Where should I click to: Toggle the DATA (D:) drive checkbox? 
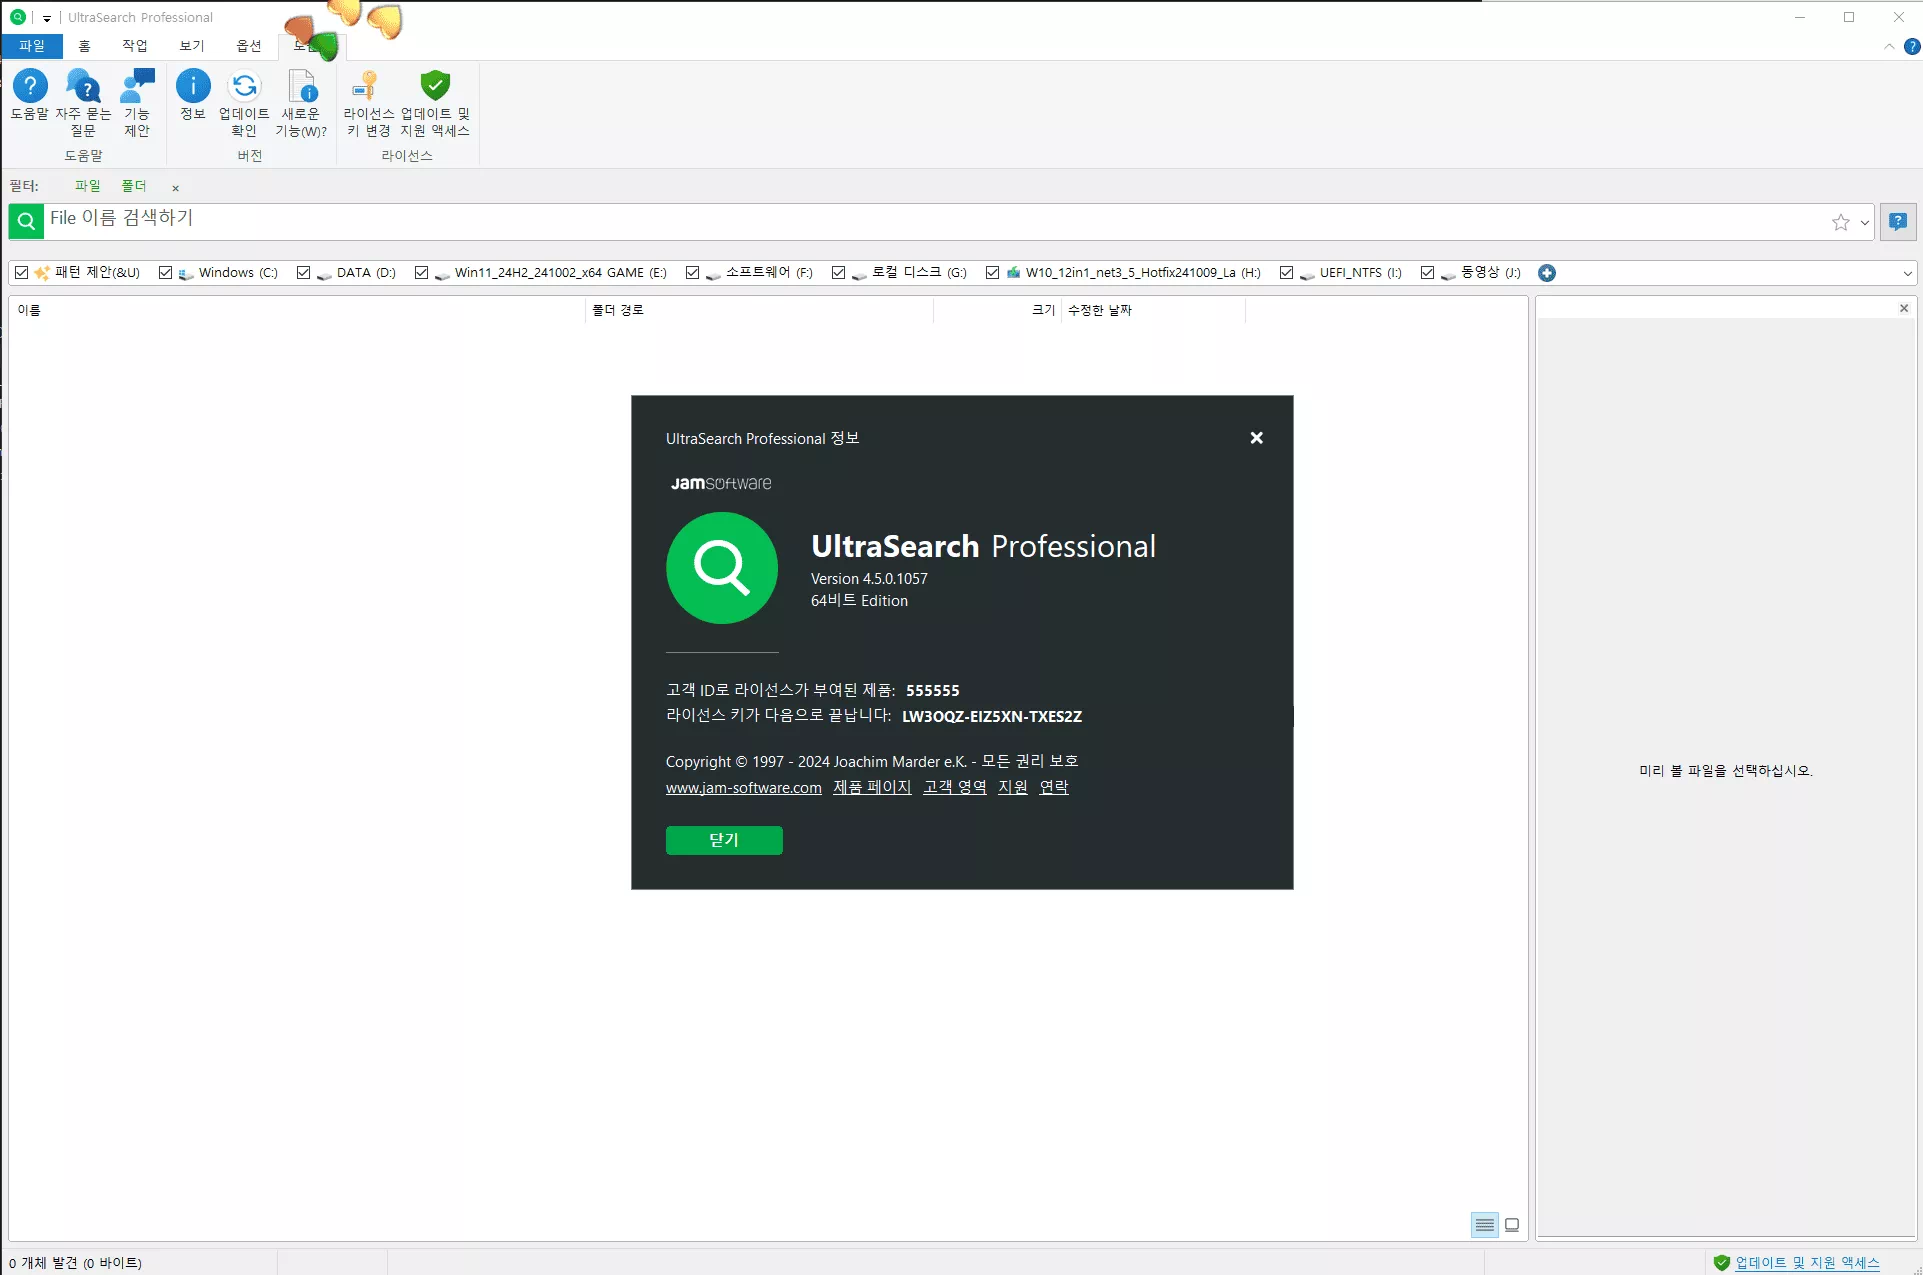pos(304,273)
